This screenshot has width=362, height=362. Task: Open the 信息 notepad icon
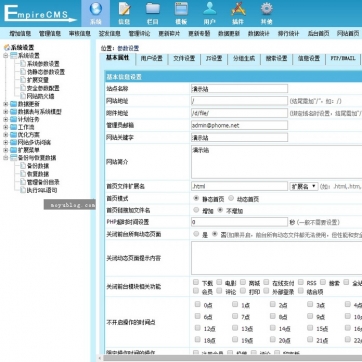pyautogui.click(x=124, y=9)
